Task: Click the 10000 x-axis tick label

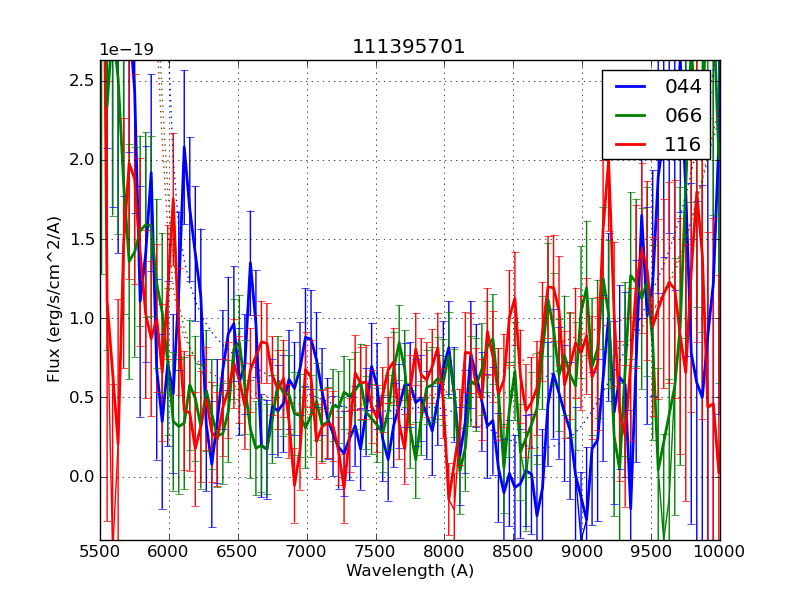Action: point(720,552)
